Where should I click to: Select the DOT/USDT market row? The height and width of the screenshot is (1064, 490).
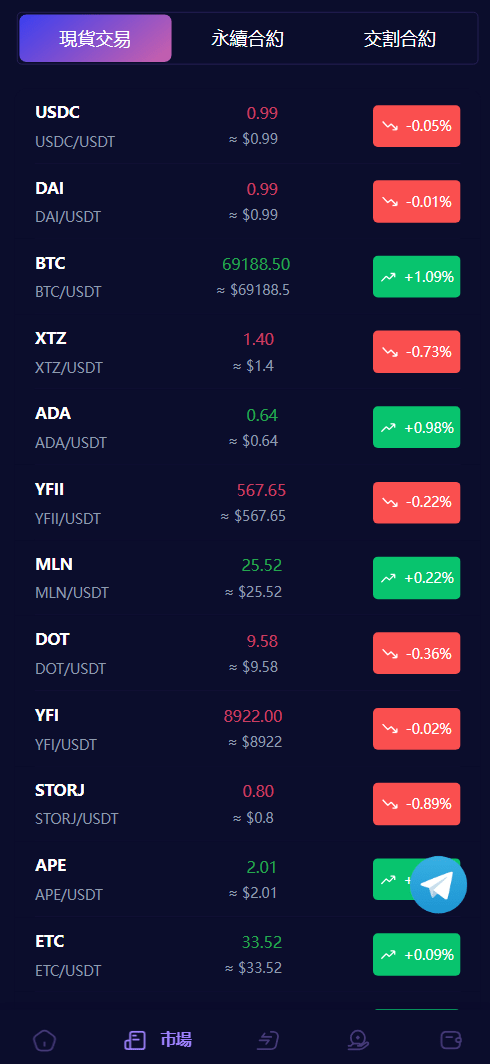pos(245,653)
